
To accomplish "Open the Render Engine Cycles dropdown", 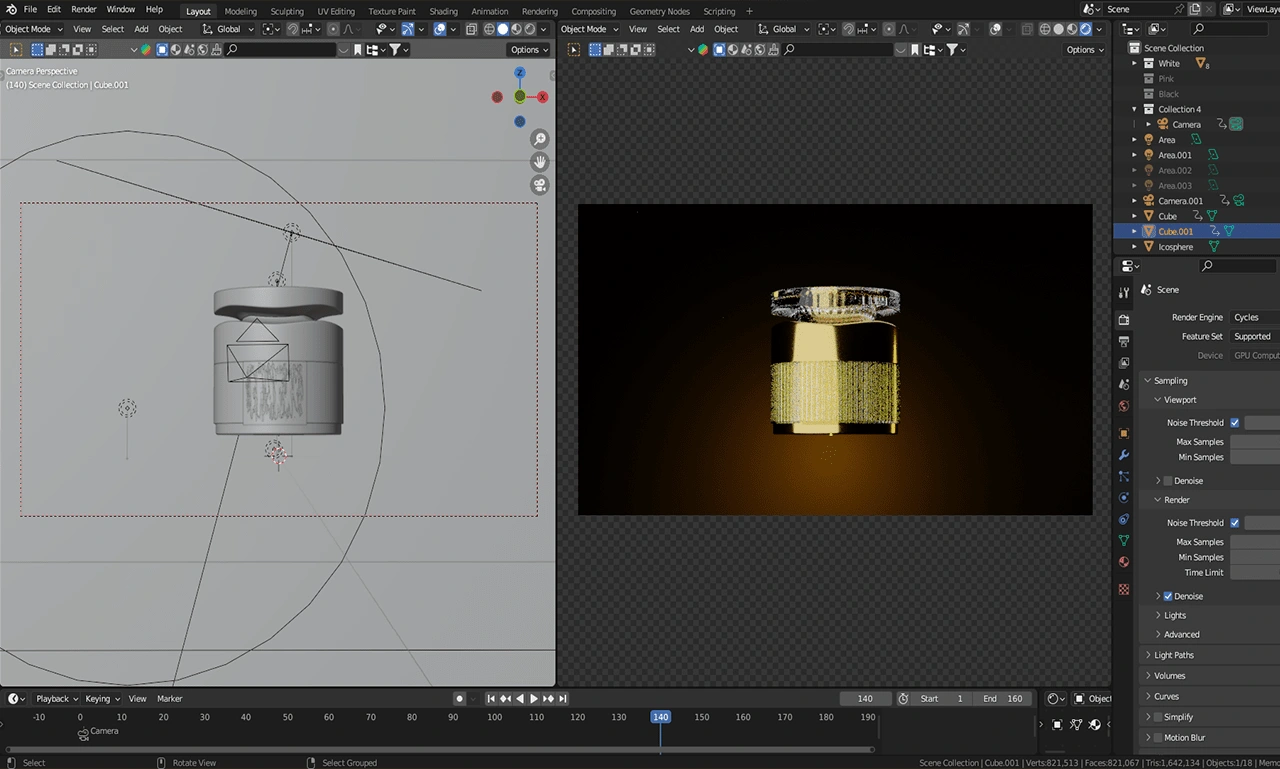I will [1254, 317].
